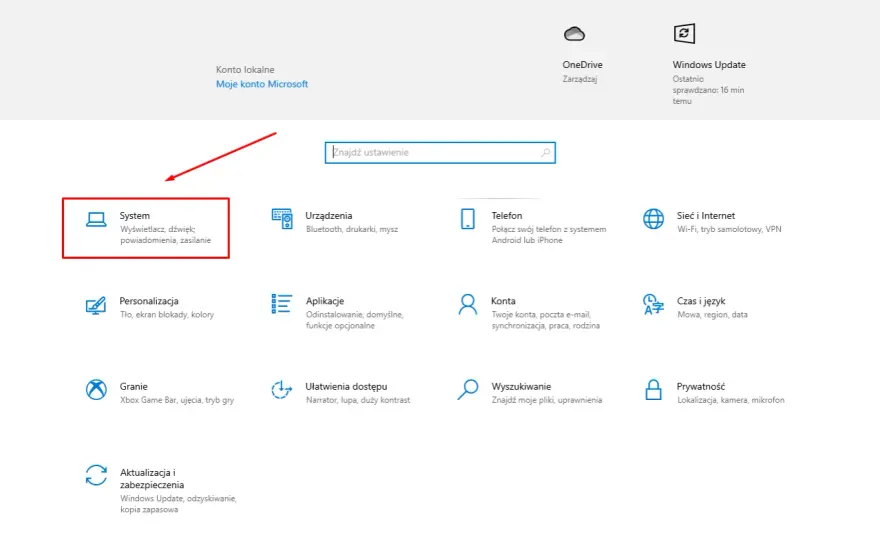Open the System laptop icon
This screenshot has height=540, width=880.
(96, 219)
